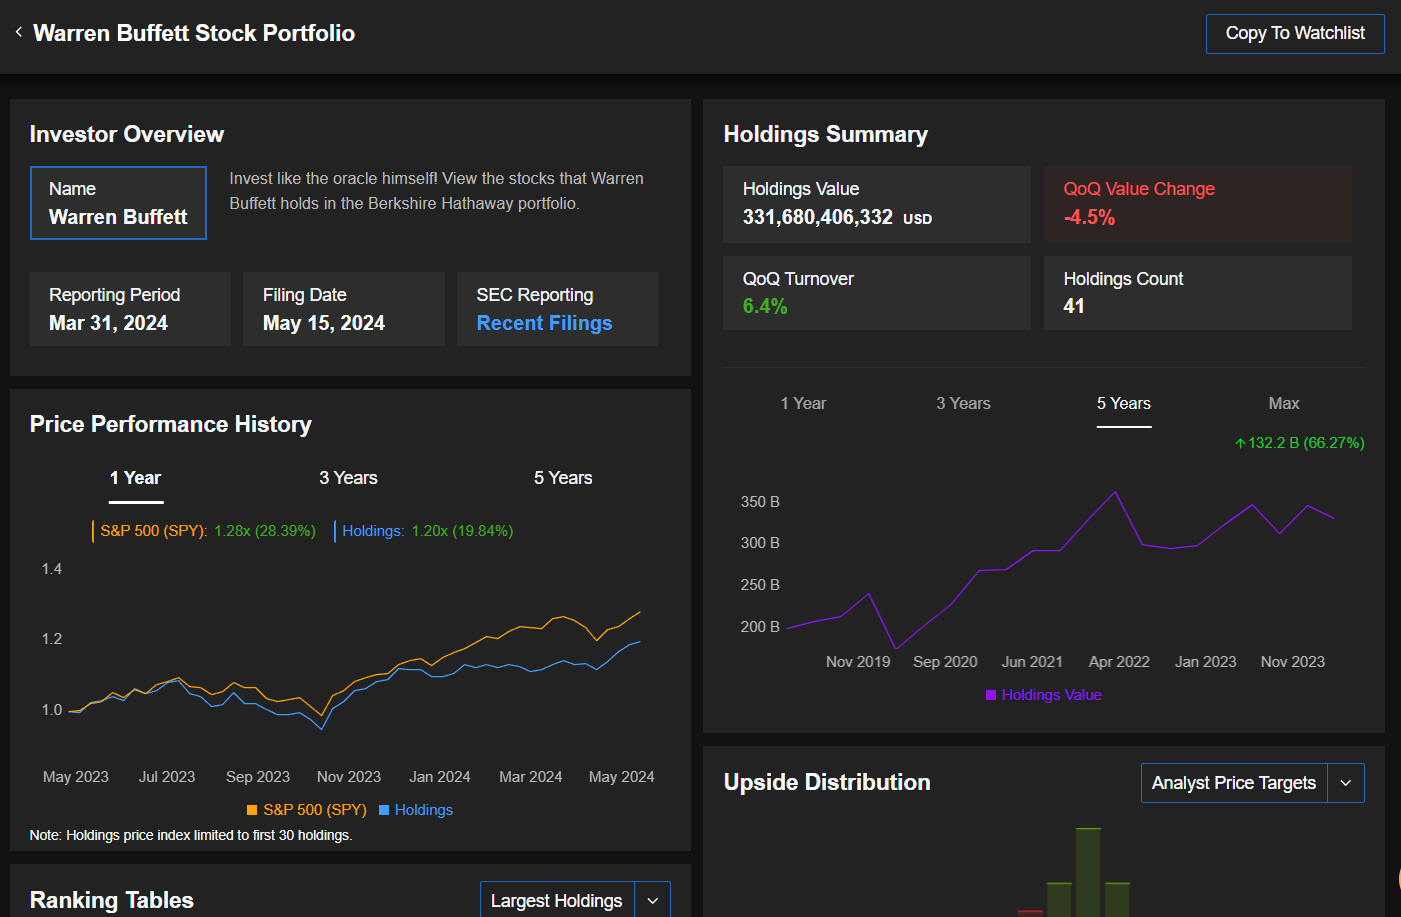This screenshot has height=917, width=1401.
Task: Click the Reporting Period Mar 31, 2024 box
Action: point(130,309)
